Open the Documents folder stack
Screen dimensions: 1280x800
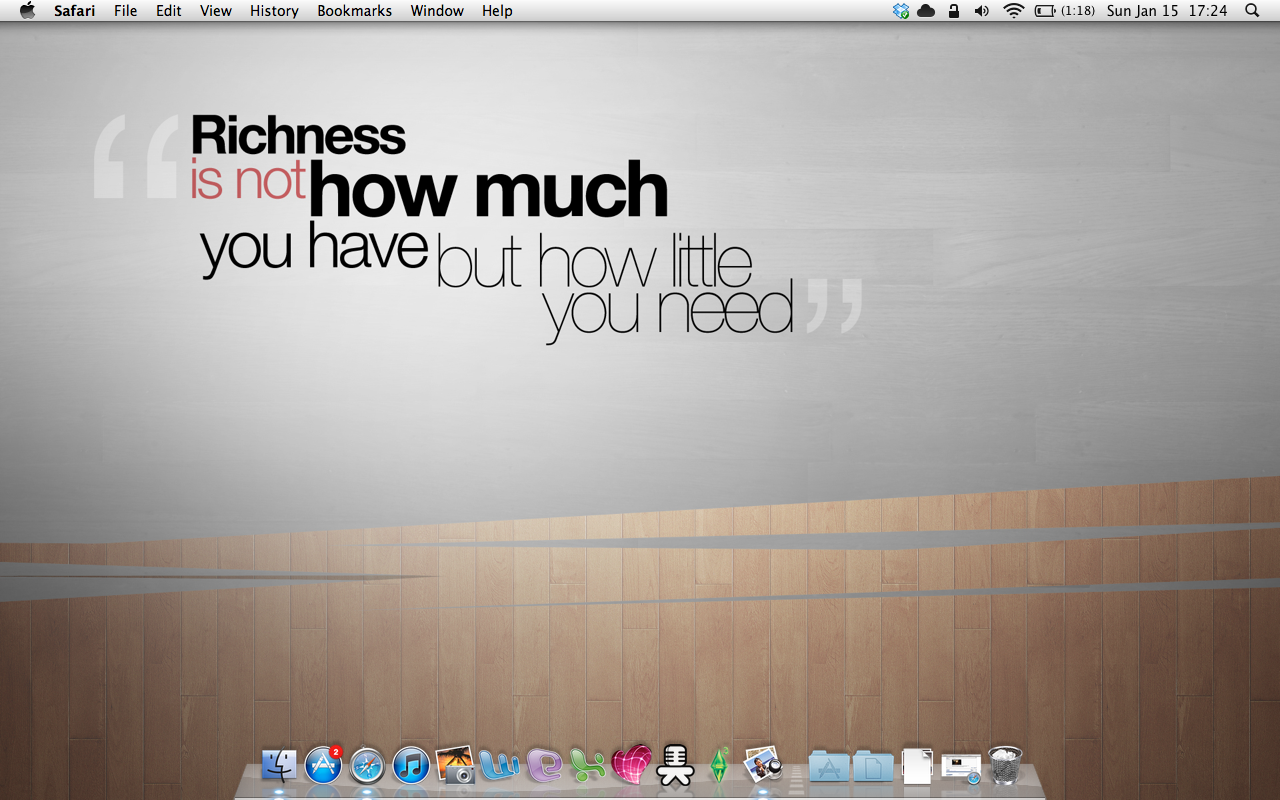(873, 767)
